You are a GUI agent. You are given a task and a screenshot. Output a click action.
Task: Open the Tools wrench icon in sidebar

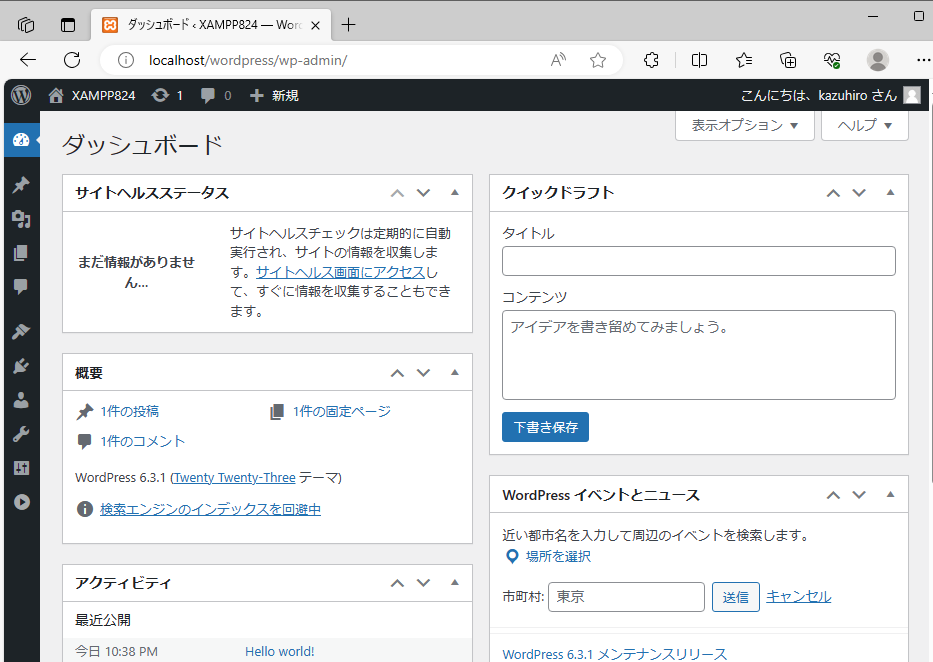(20, 434)
